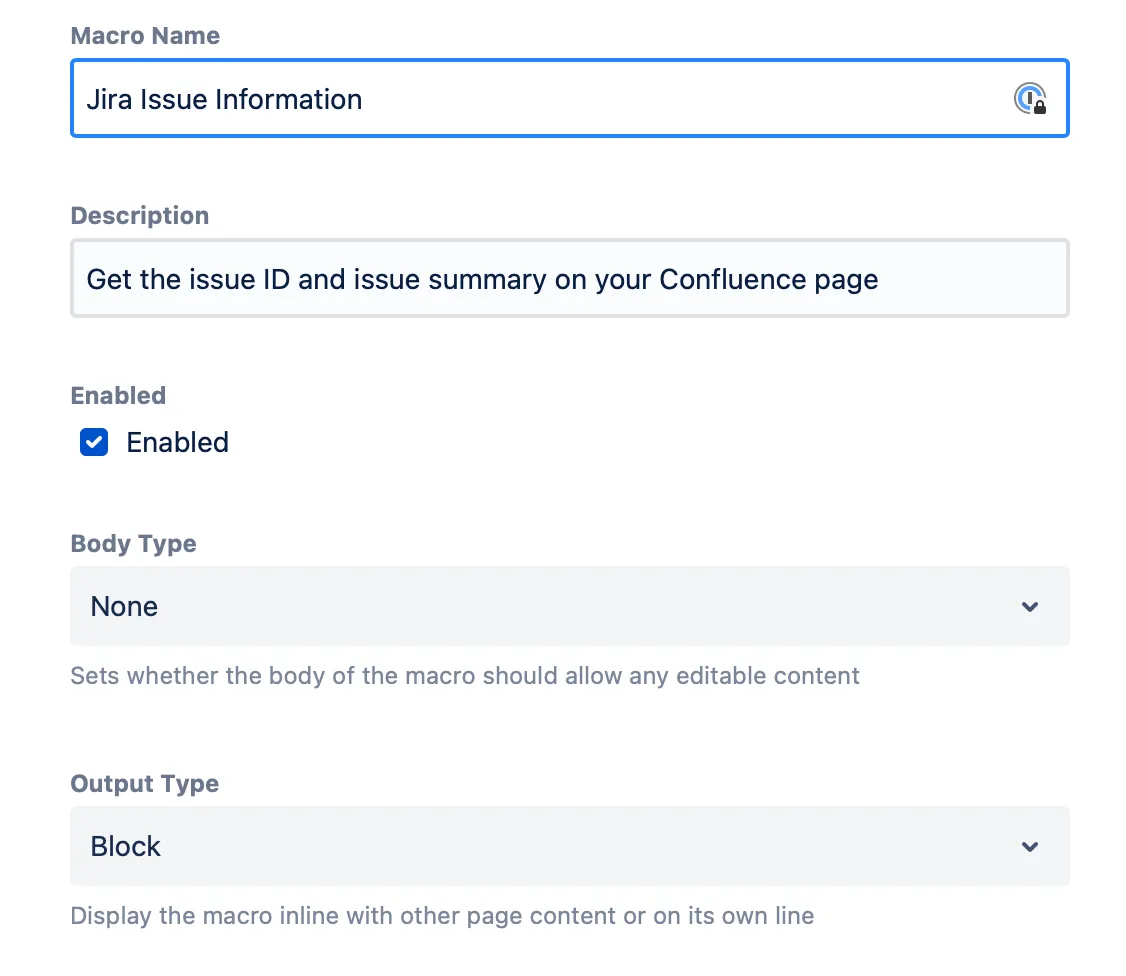1126x976 pixels.
Task: Click the 'Display the macro inline' helper text
Action: click(442, 916)
